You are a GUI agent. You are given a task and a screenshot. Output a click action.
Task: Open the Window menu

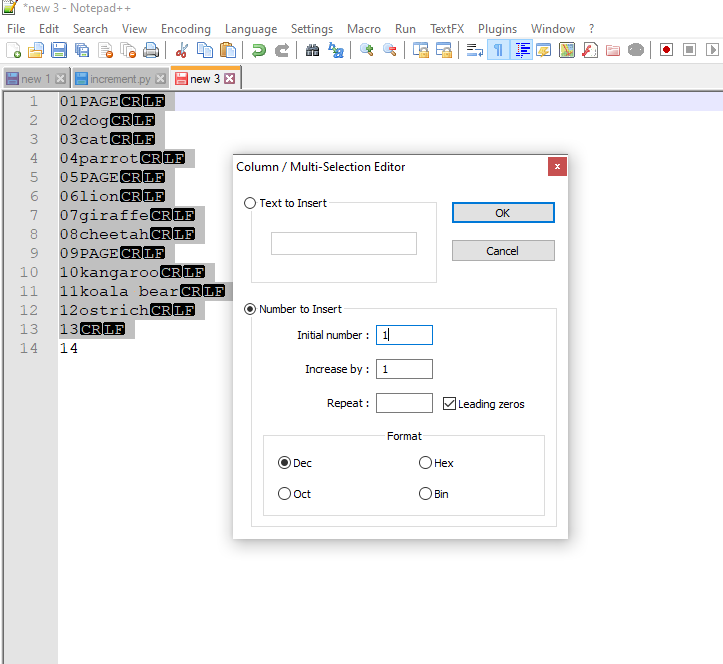click(x=553, y=29)
